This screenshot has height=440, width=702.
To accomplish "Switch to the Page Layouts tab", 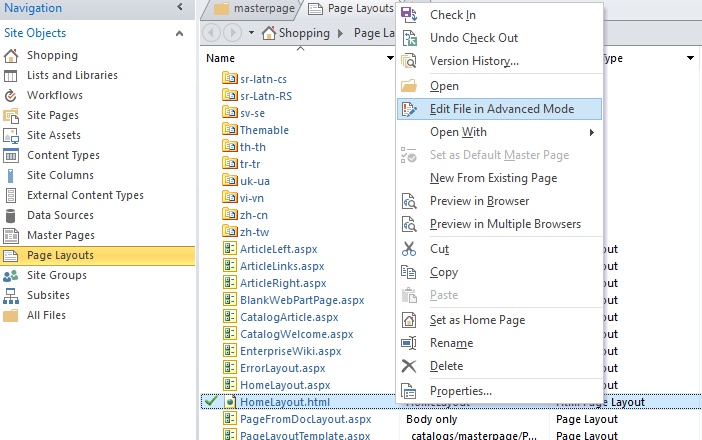I will pos(352,9).
